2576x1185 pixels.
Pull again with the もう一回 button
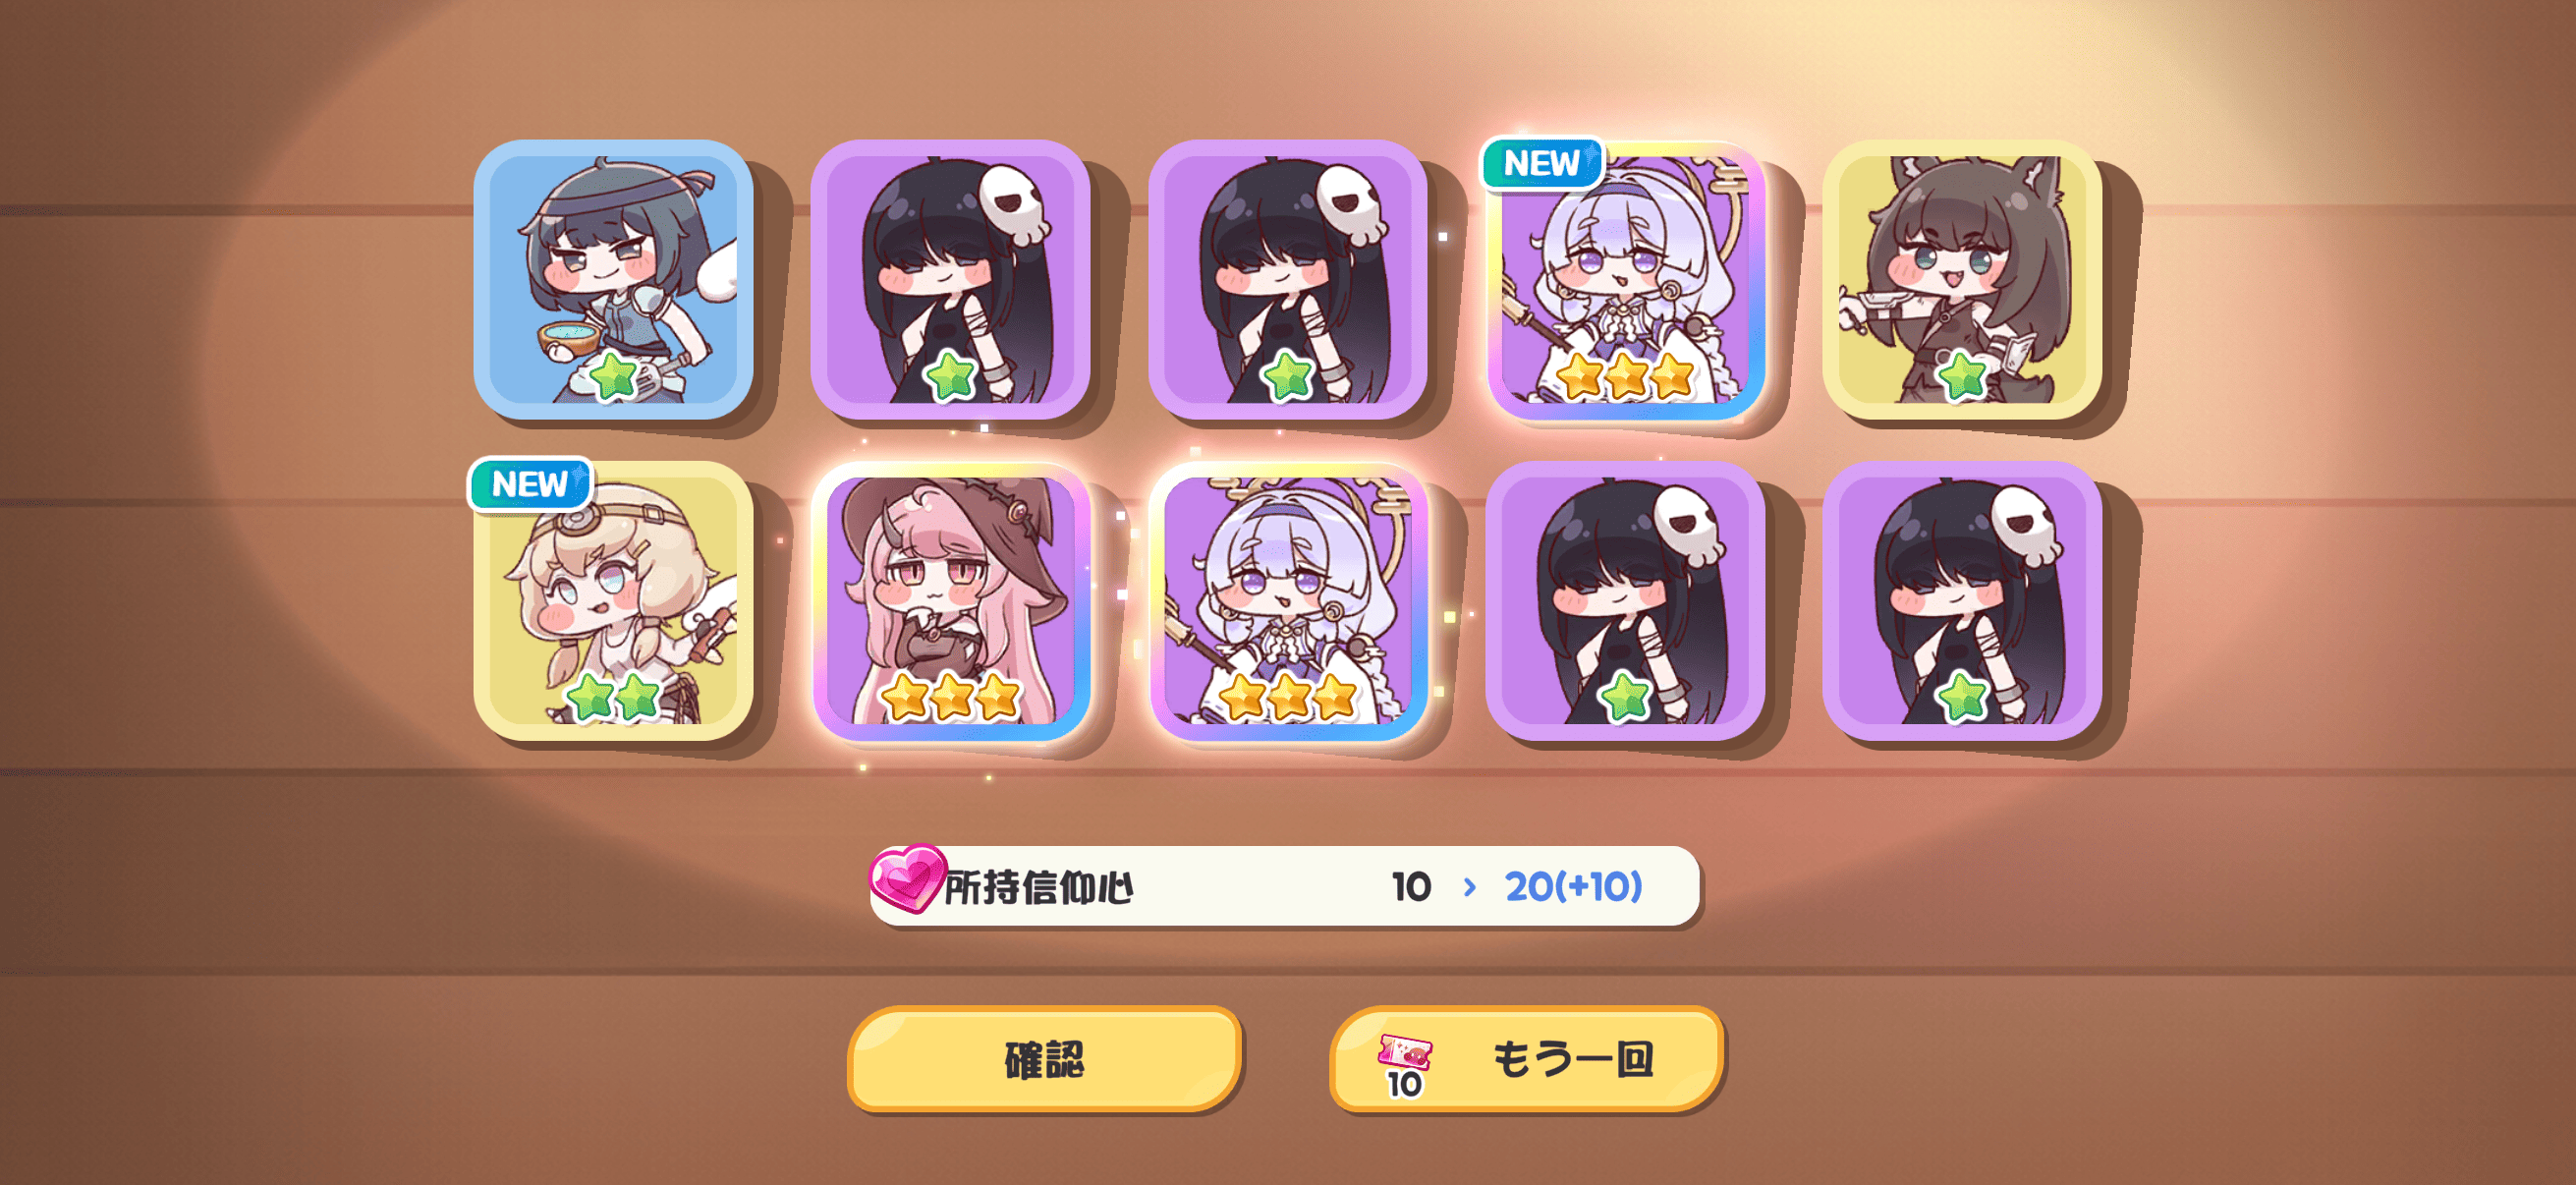point(1526,1059)
